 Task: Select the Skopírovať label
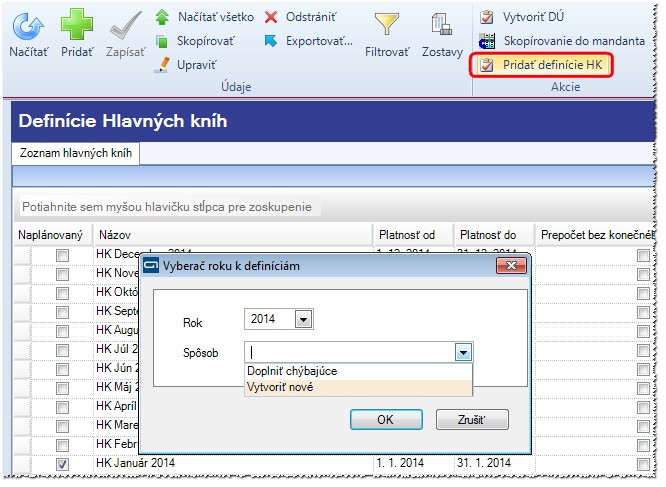point(206,41)
